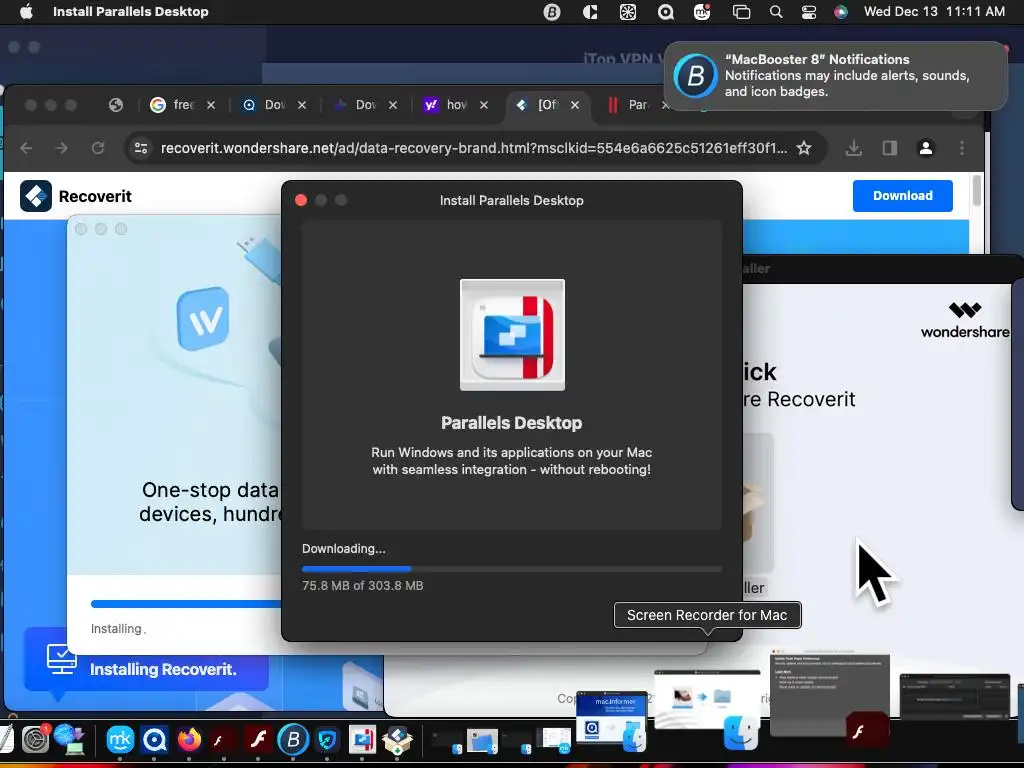This screenshot has width=1024, height=768.
Task: Toggle Chrome side panel
Action: pos(889,148)
